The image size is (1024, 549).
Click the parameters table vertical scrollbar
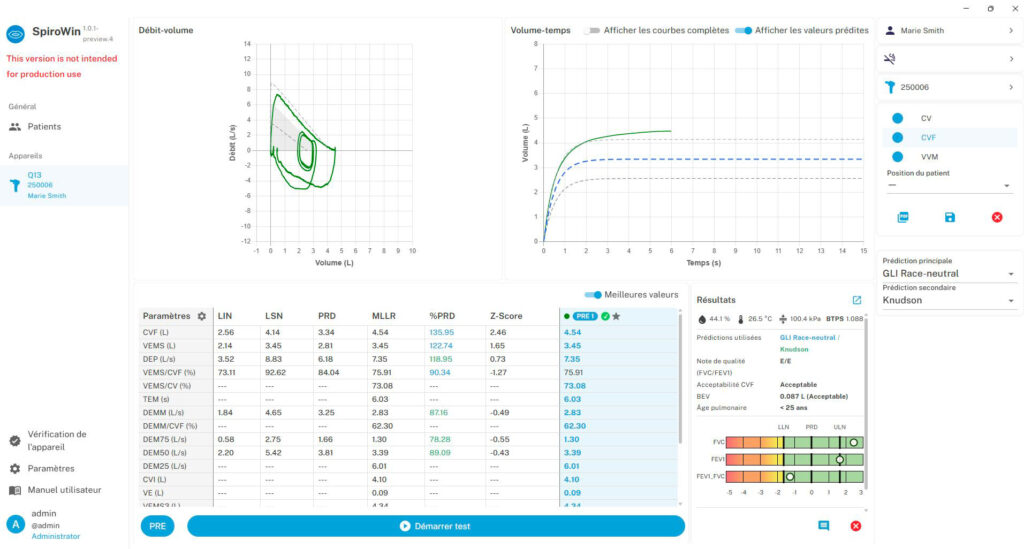point(680,377)
